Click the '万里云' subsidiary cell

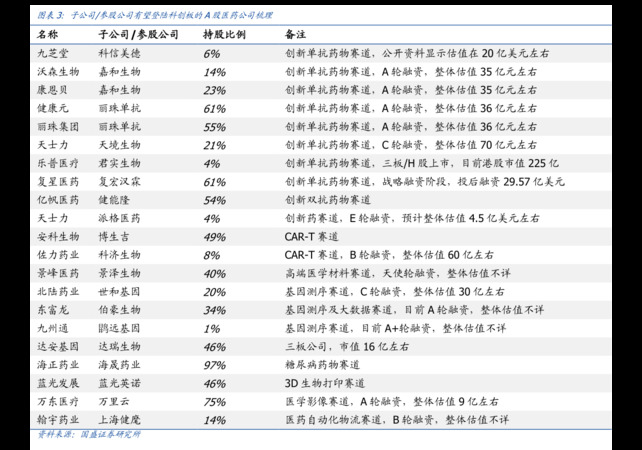click(114, 401)
